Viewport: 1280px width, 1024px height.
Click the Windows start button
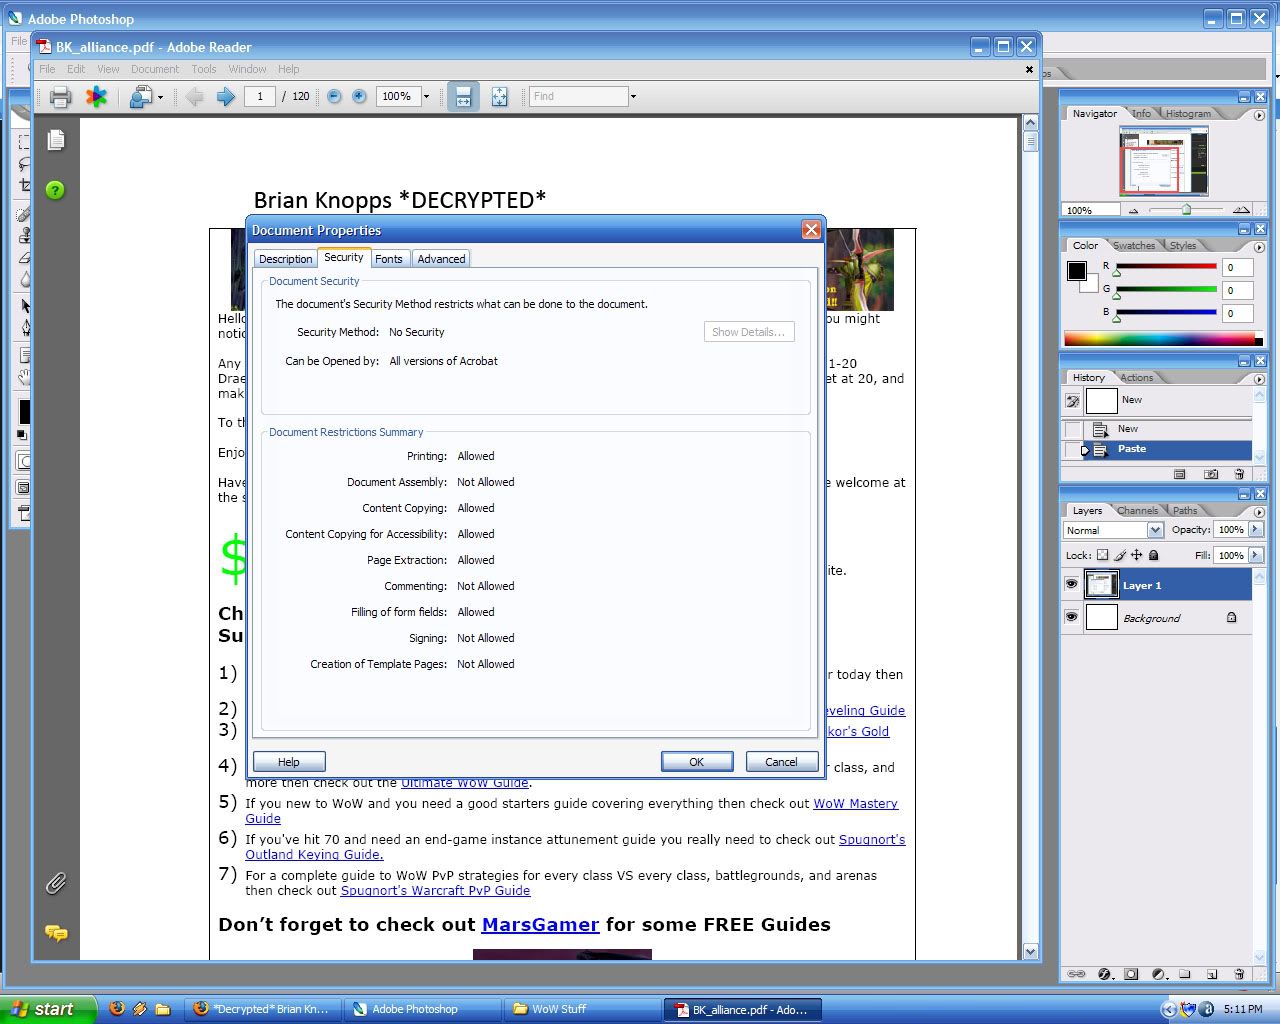pos(48,1009)
